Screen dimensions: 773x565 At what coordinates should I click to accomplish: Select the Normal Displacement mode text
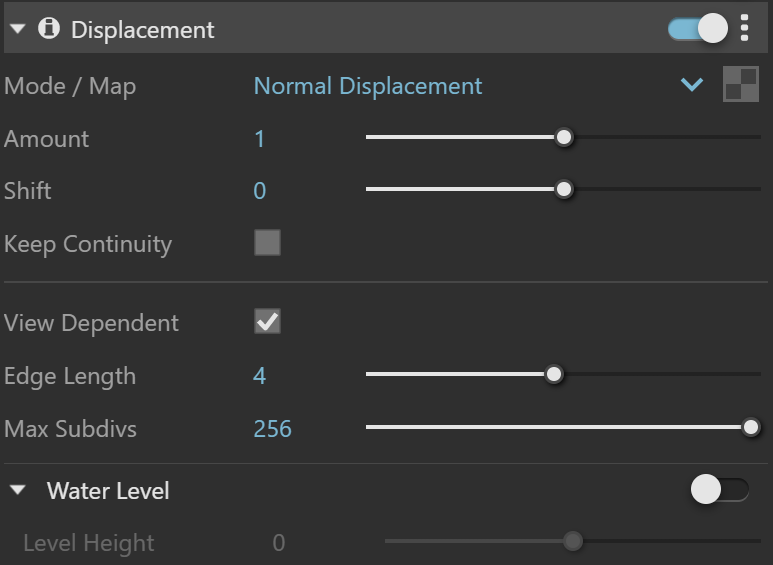tap(368, 86)
